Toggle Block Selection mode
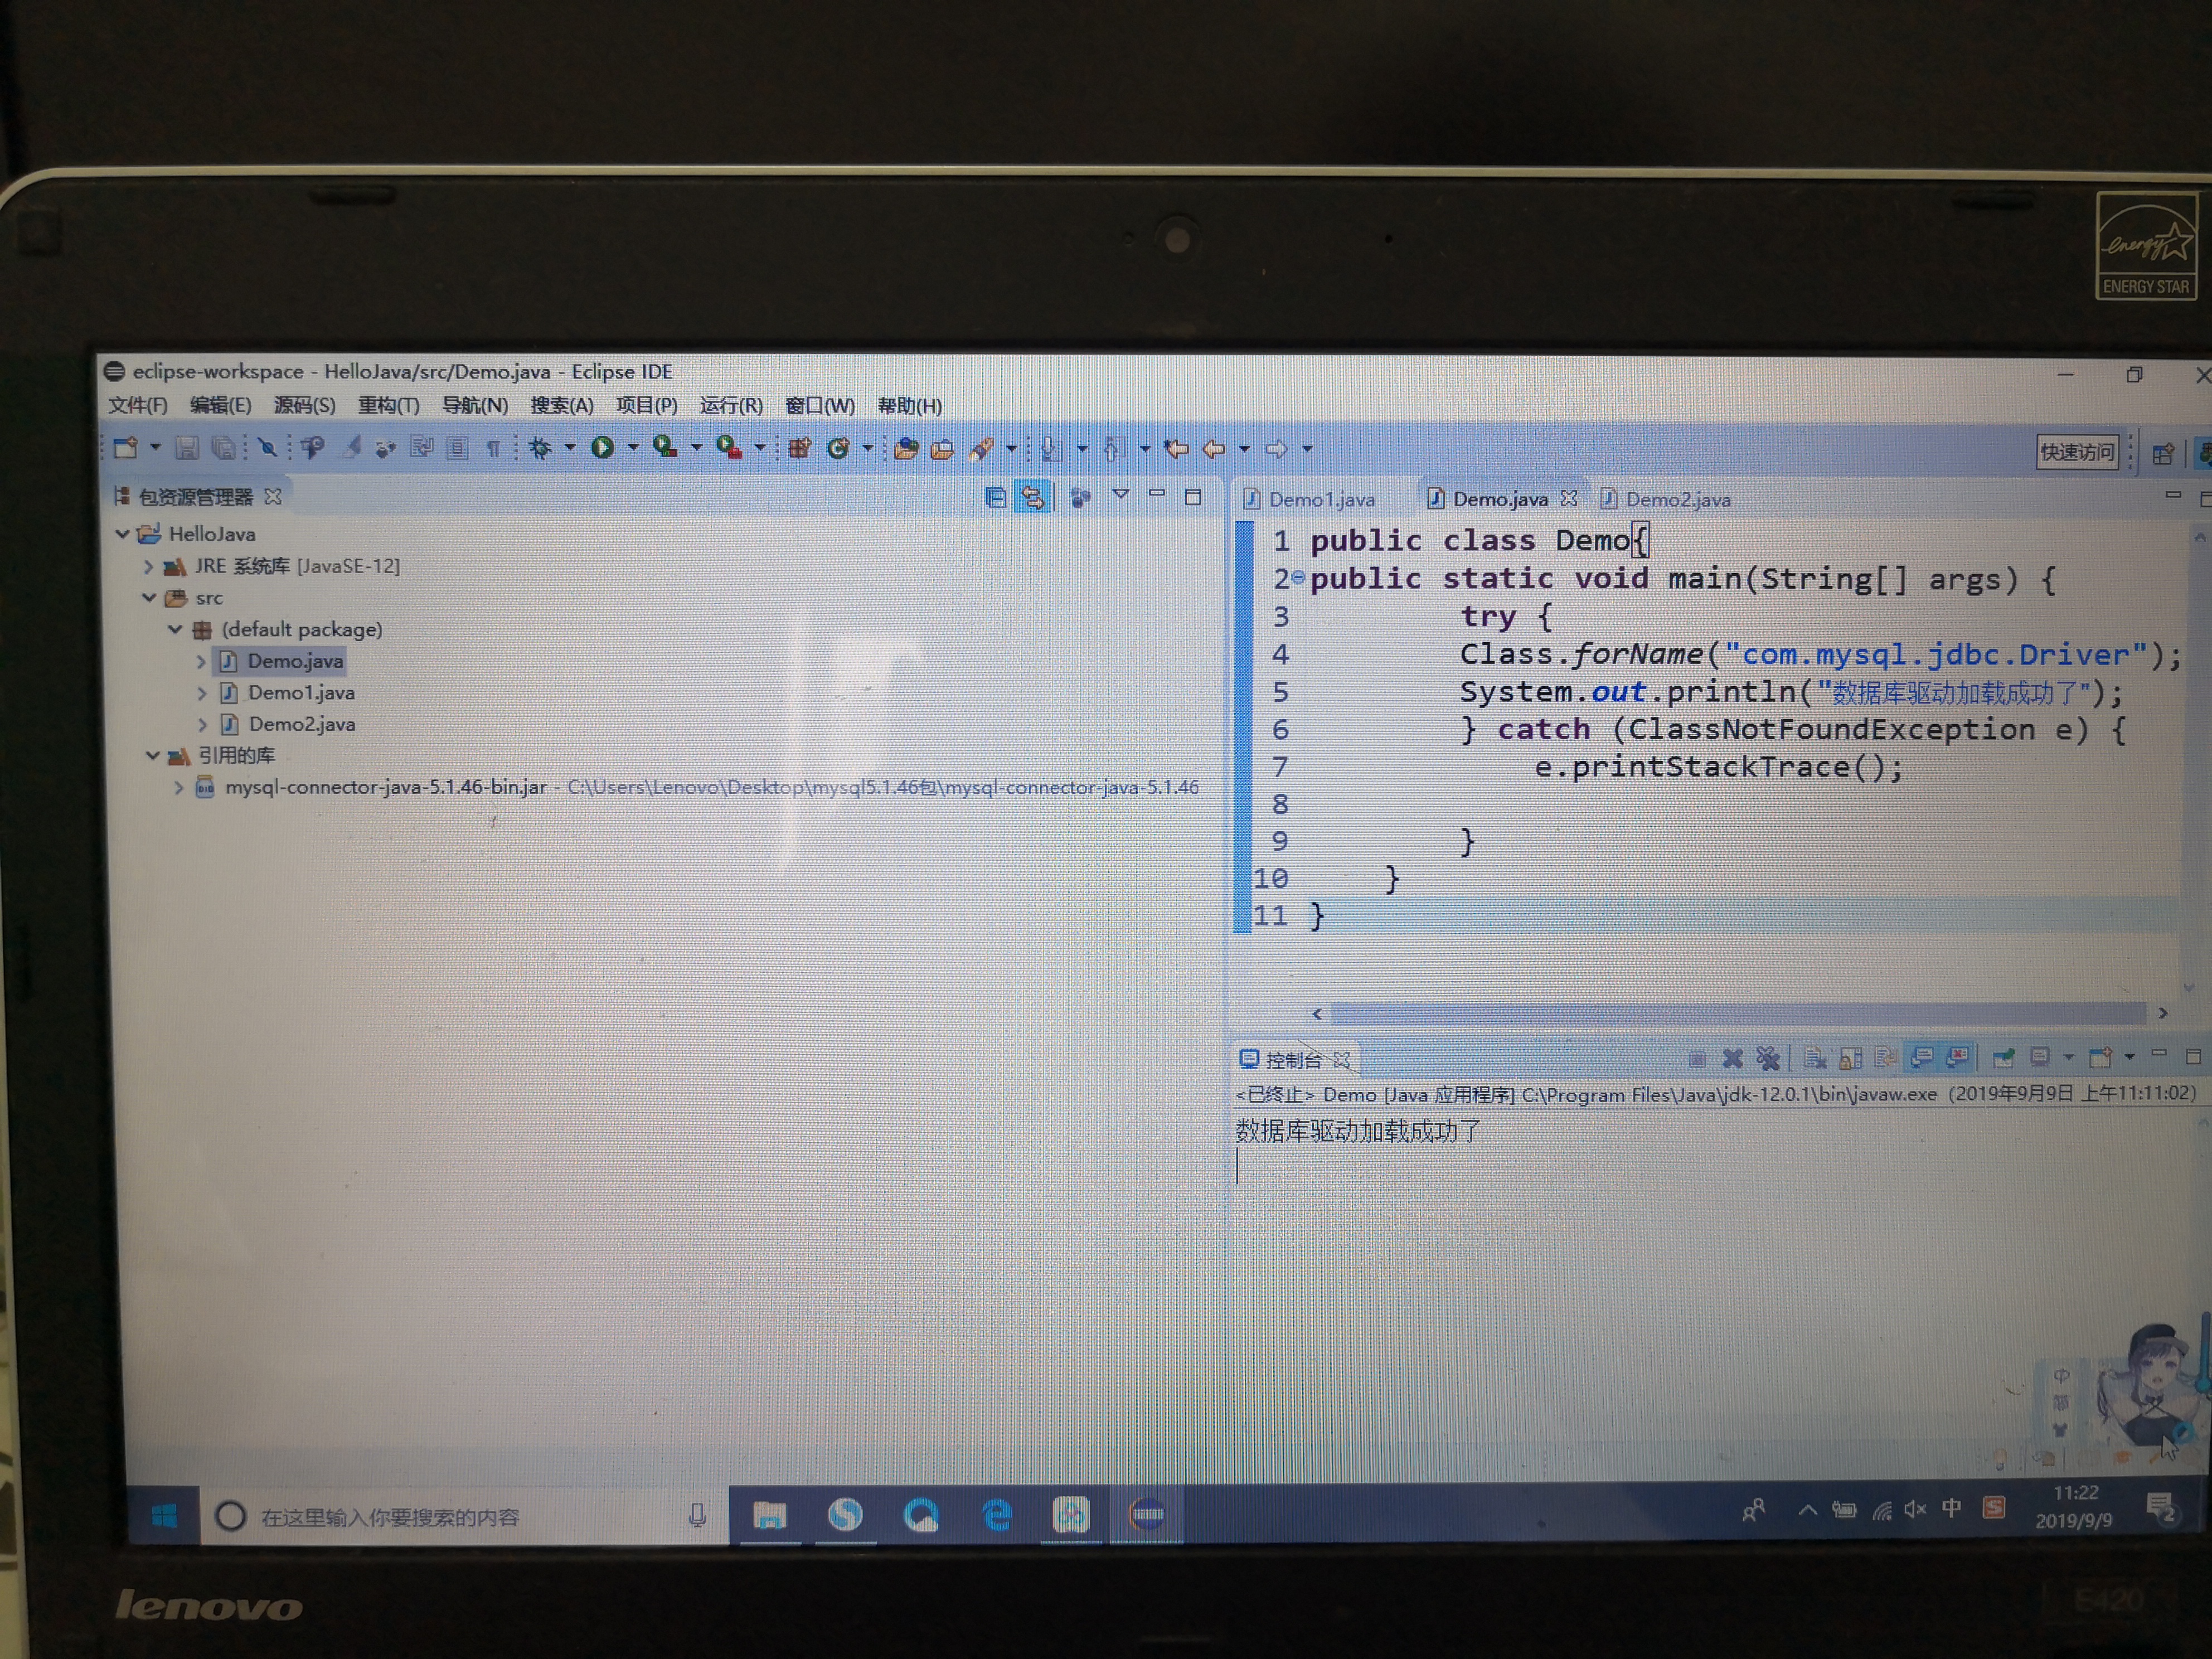Screen dimensions: 2212x1659 coord(457,448)
